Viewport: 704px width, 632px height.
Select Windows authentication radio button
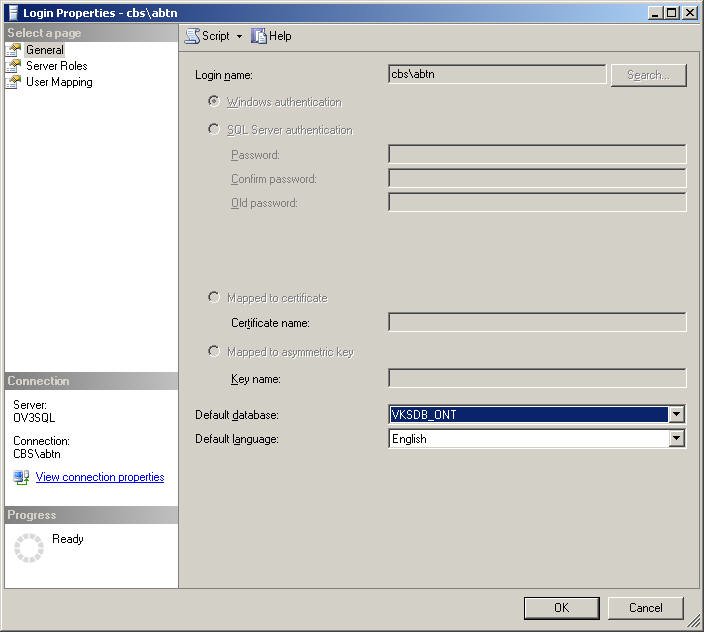(x=214, y=102)
